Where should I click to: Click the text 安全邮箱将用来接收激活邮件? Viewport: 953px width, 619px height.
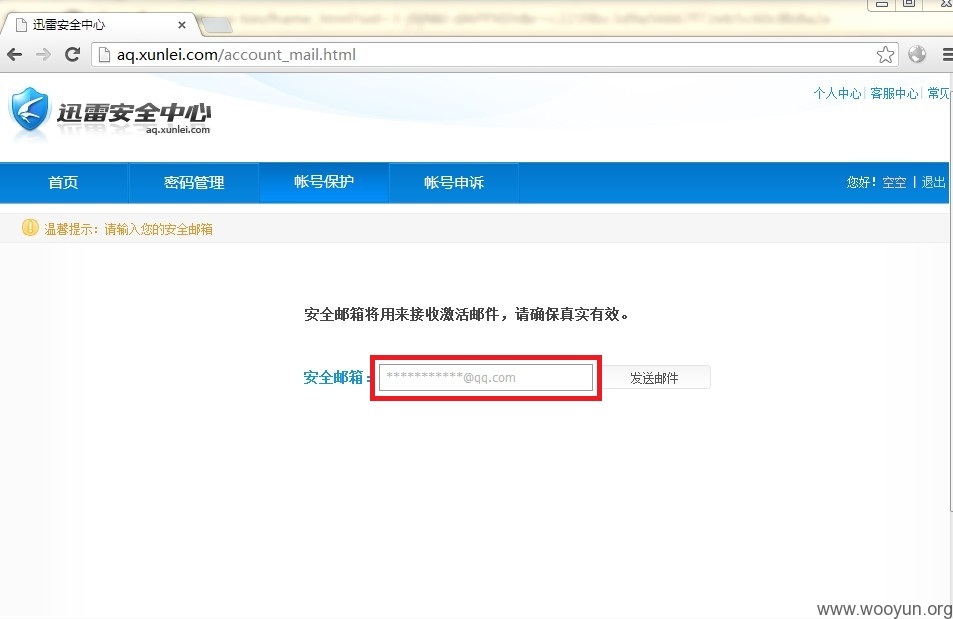pyautogui.click(x=402, y=314)
